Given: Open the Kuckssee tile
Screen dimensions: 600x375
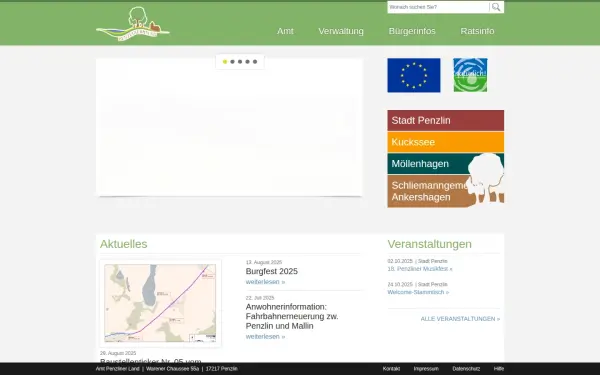Looking at the screenshot, I should point(445,142).
